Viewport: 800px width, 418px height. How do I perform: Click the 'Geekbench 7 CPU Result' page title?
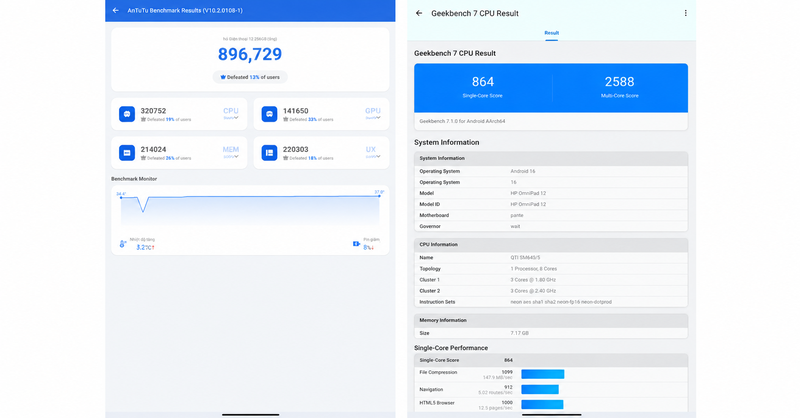[475, 14]
